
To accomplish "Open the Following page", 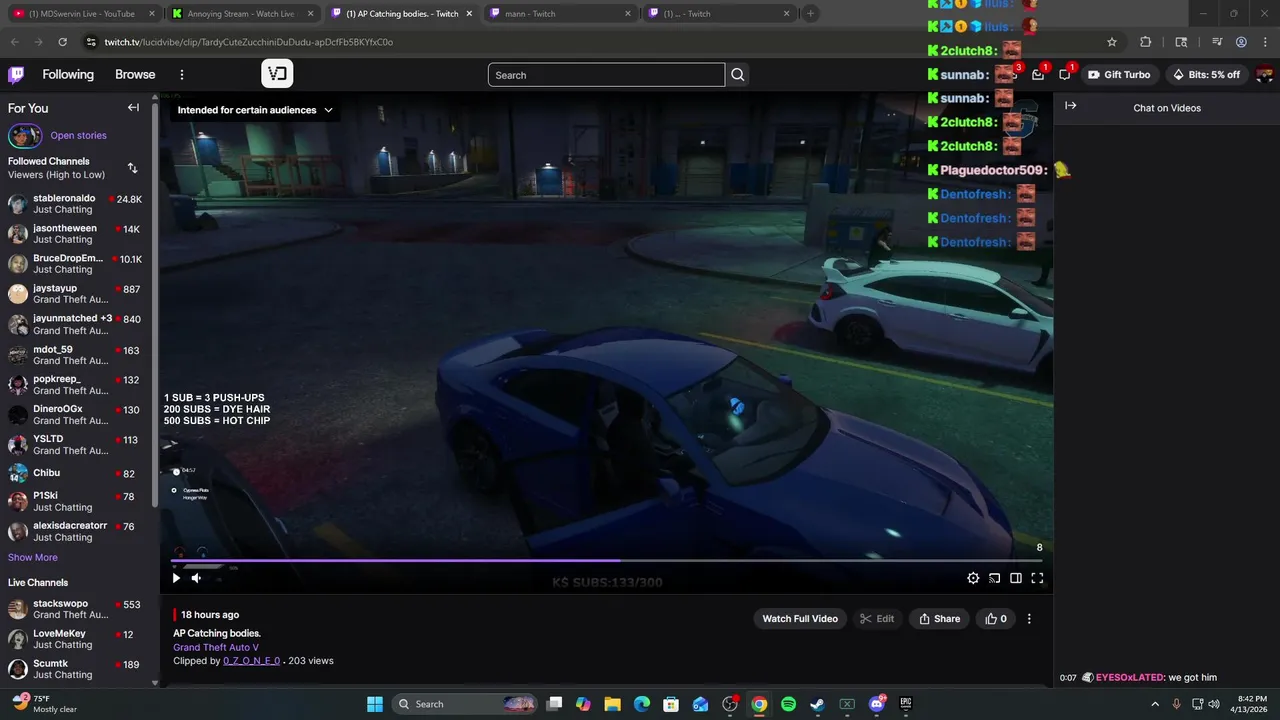I will coord(68,75).
